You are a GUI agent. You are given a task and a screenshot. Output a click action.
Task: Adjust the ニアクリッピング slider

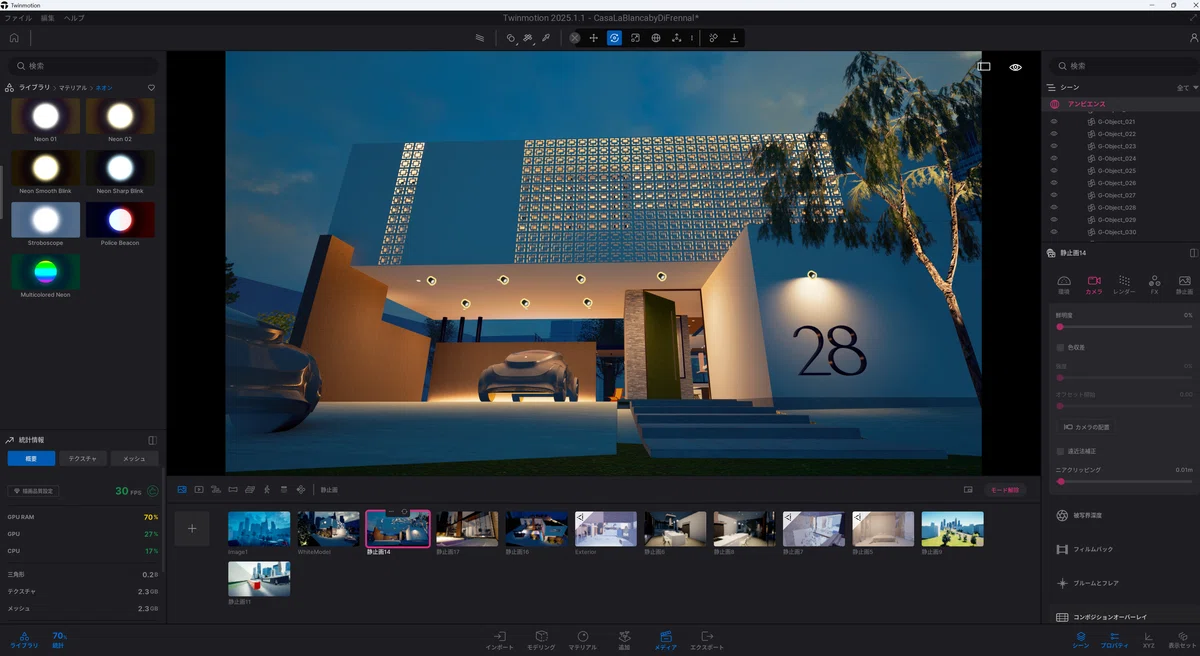[x=1124, y=482]
